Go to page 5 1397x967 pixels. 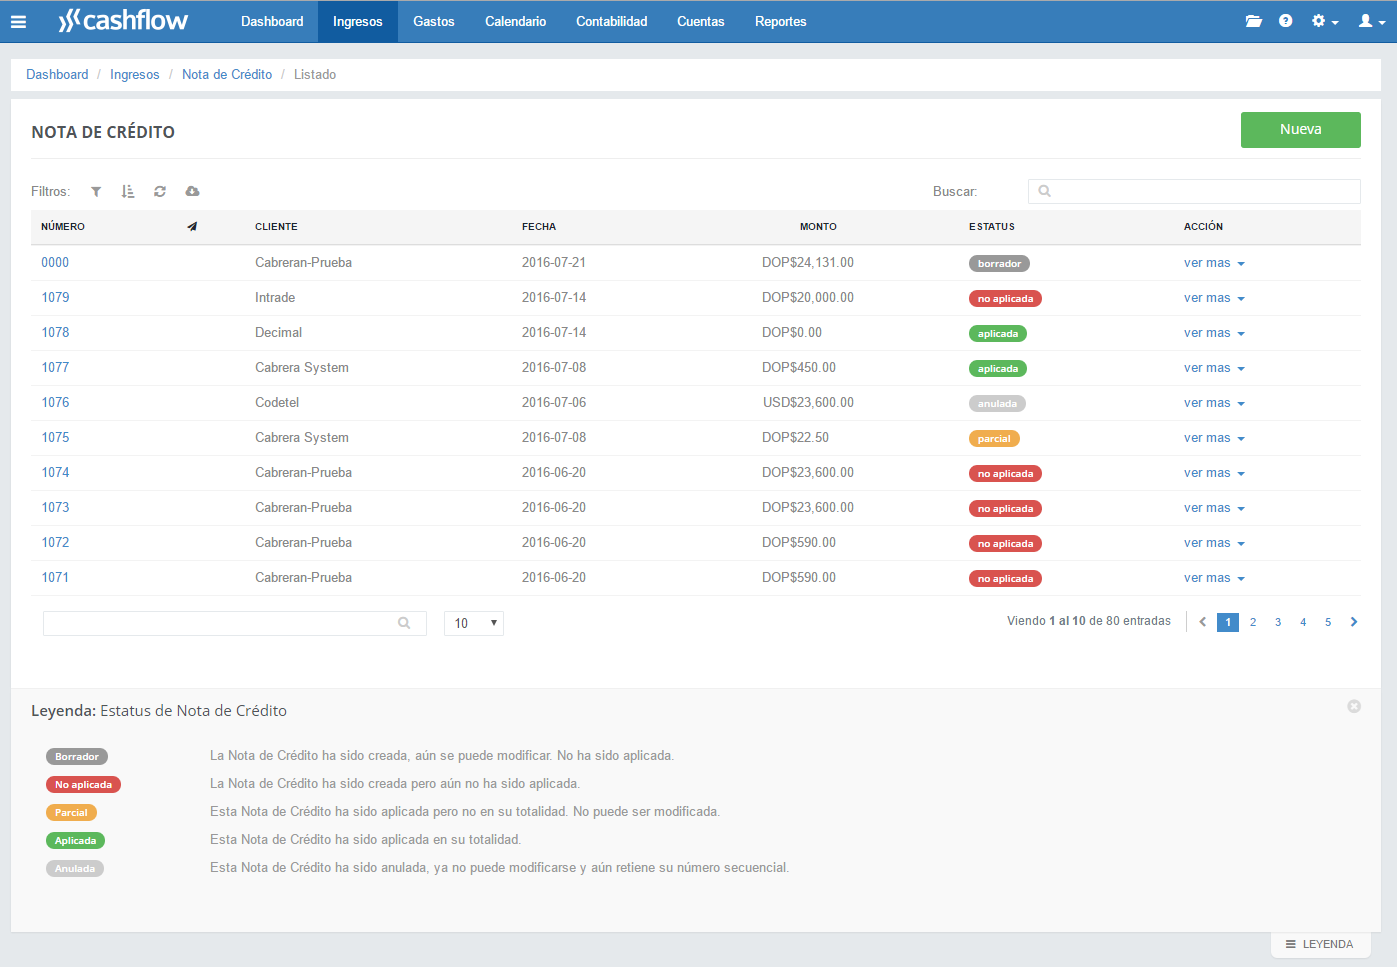[x=1328, y=622]
